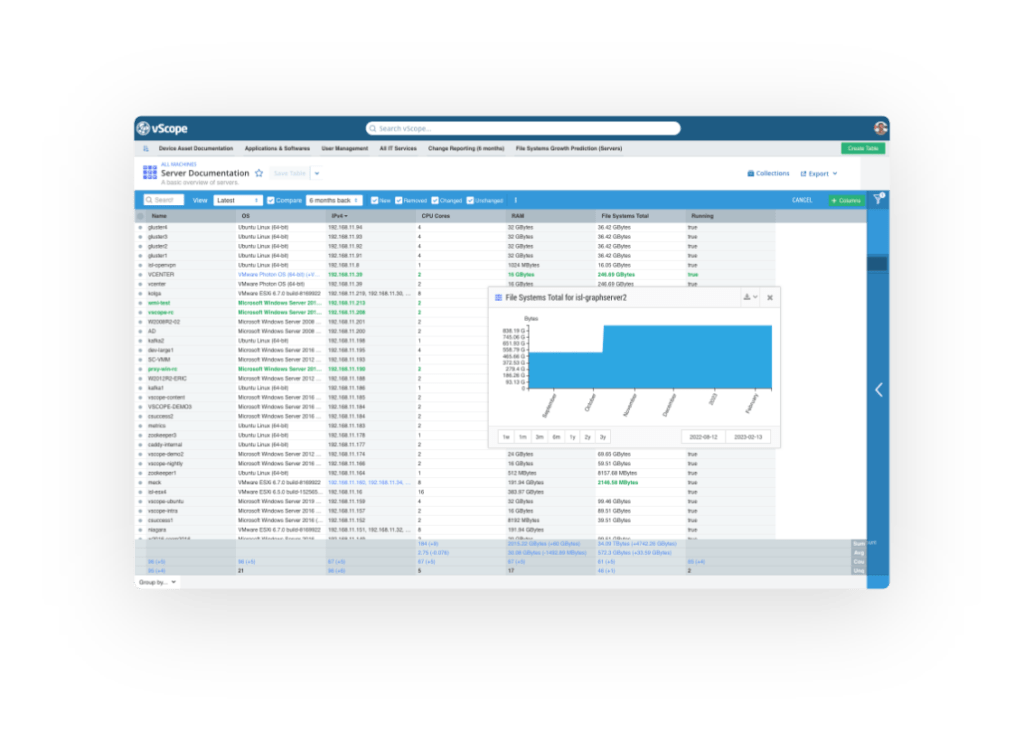Expand the side panel with left chevron
This screenshot has height=741, width=1024.
(x=878, y=390)
